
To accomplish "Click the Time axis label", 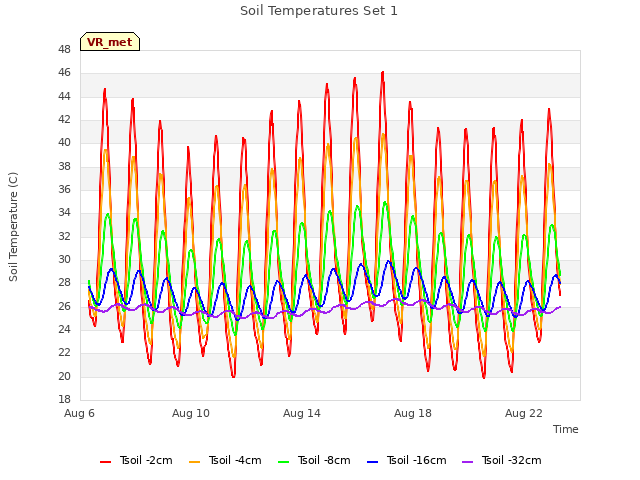I will point(566,429).
